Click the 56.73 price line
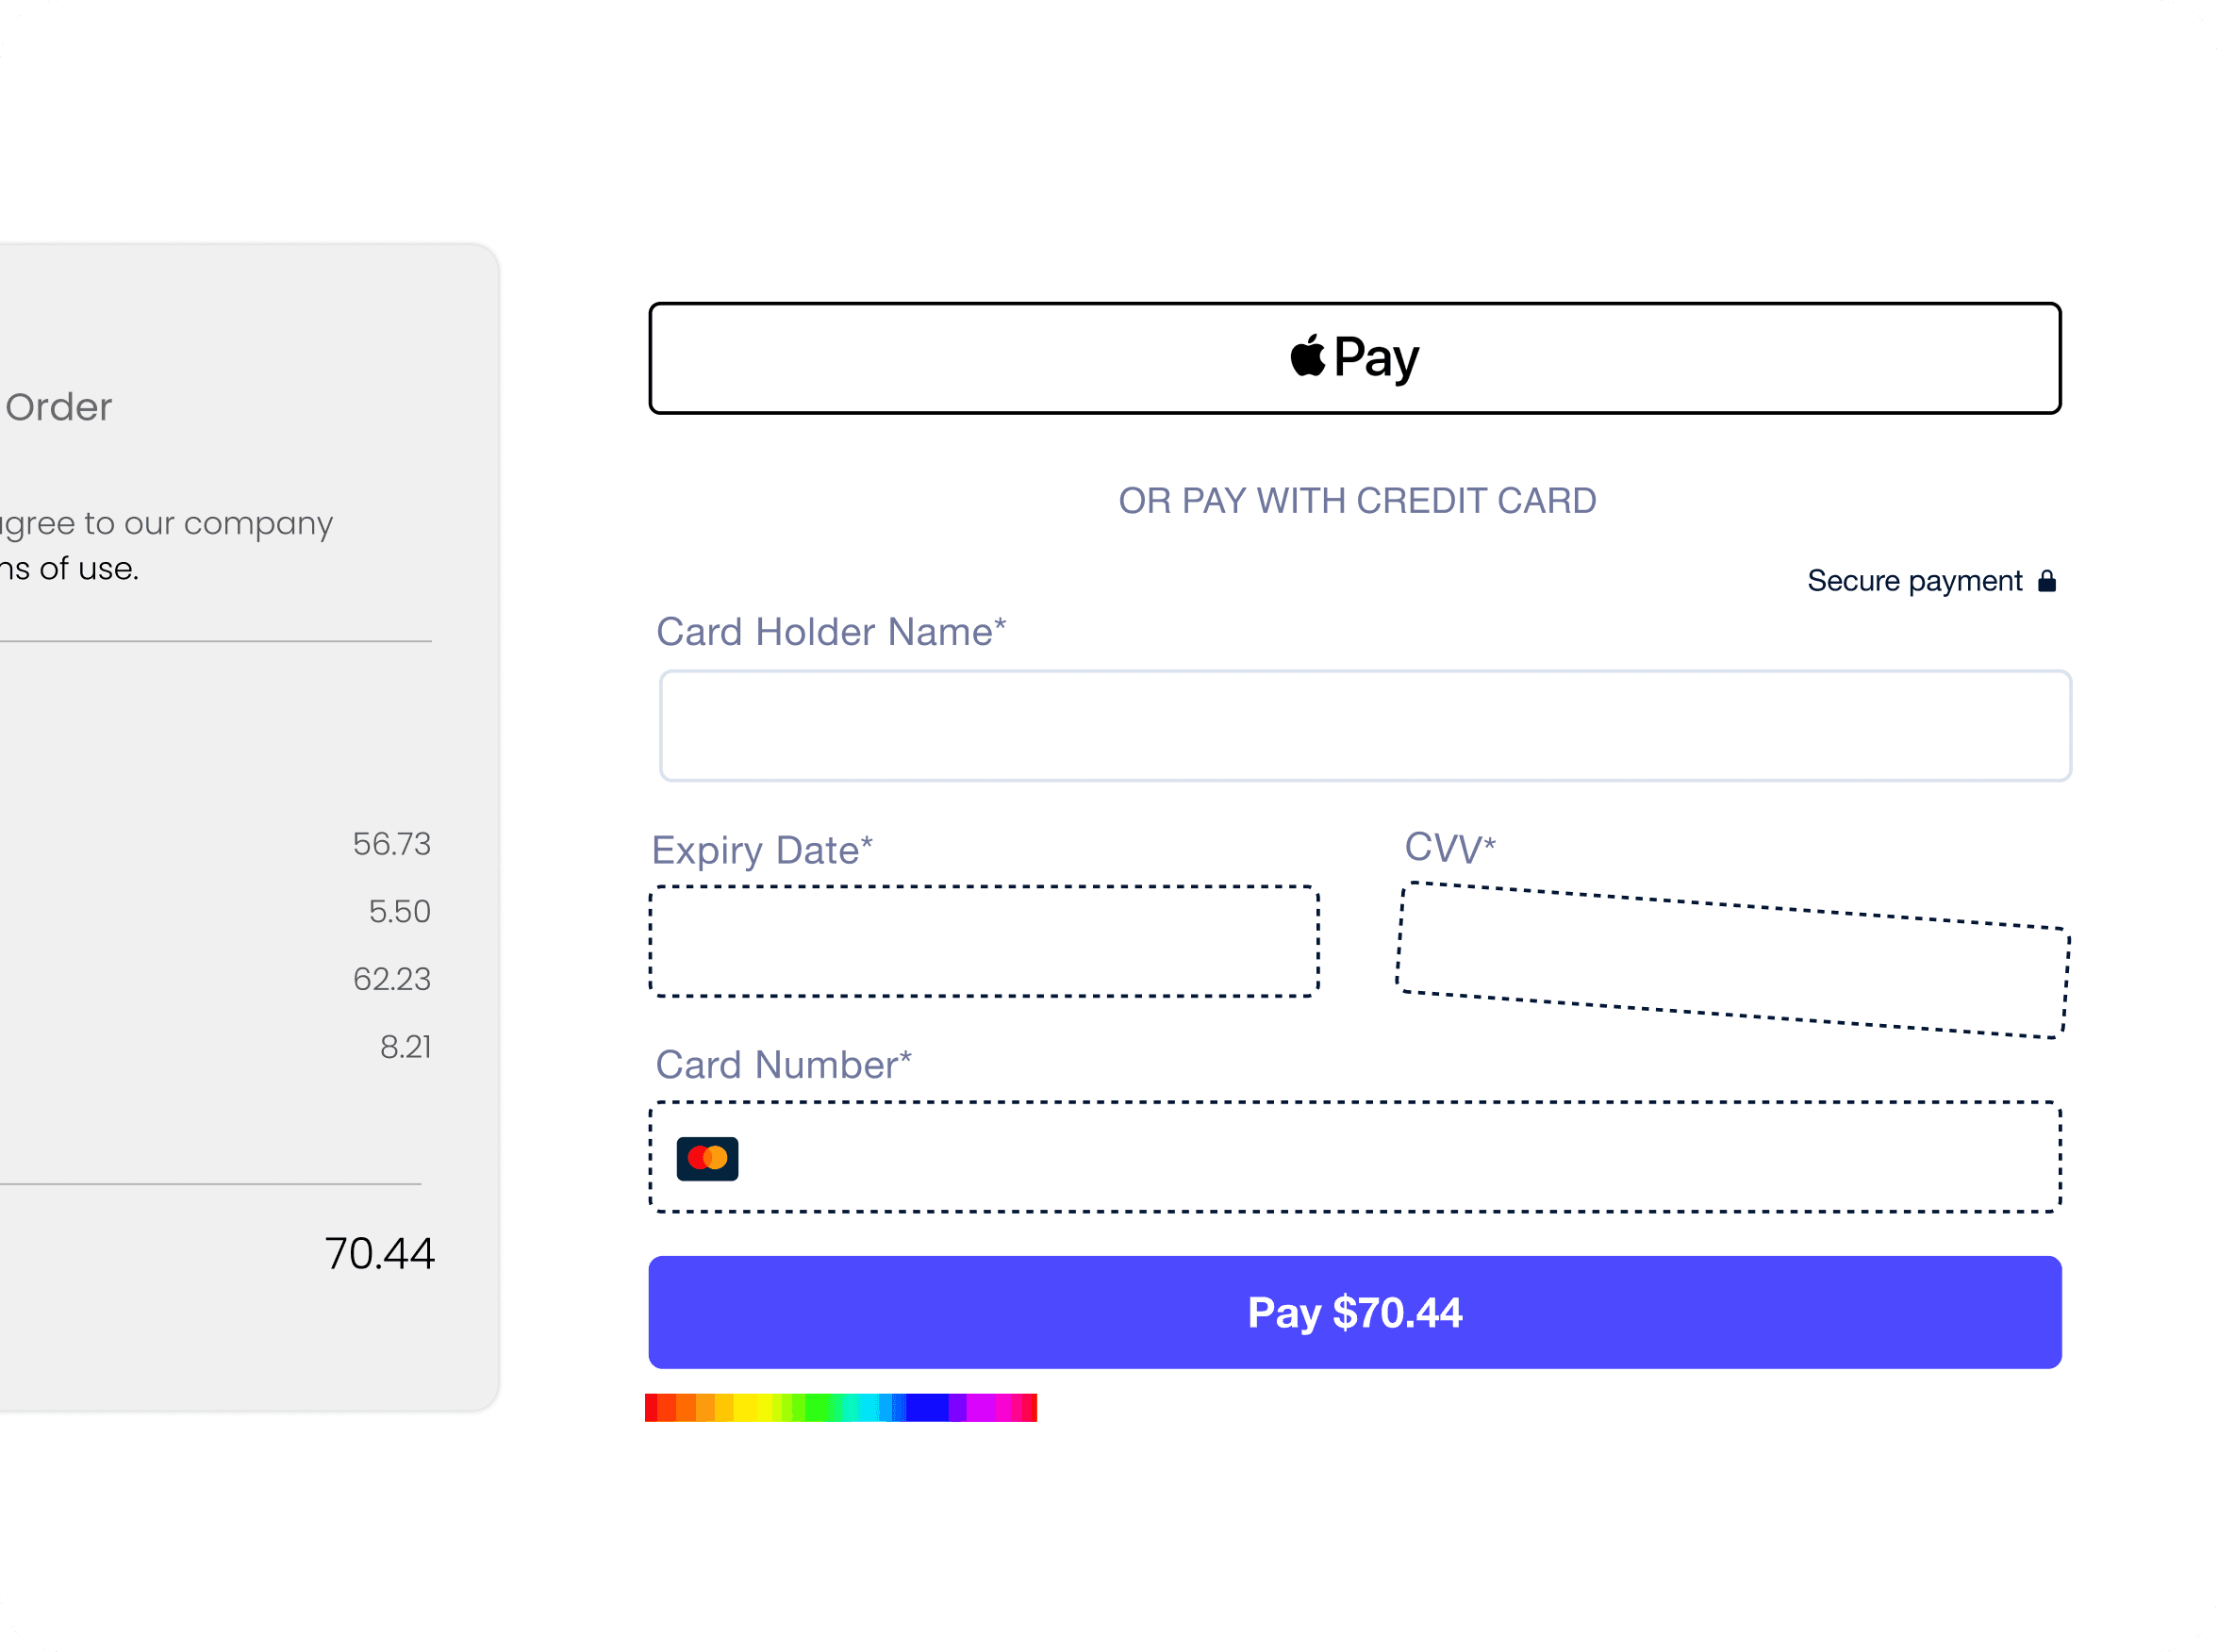Image resolution: width=2218 pixels, height=1652 pixels. 391,844
